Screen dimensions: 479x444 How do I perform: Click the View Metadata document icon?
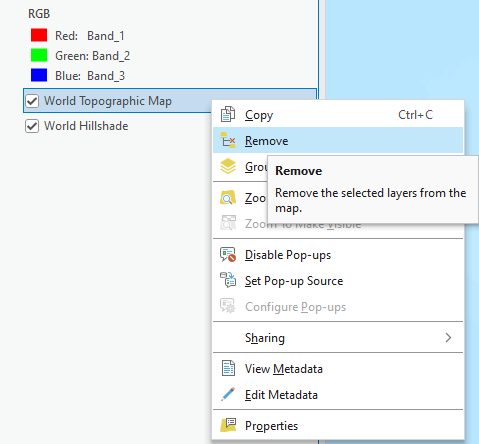[228, 369]
